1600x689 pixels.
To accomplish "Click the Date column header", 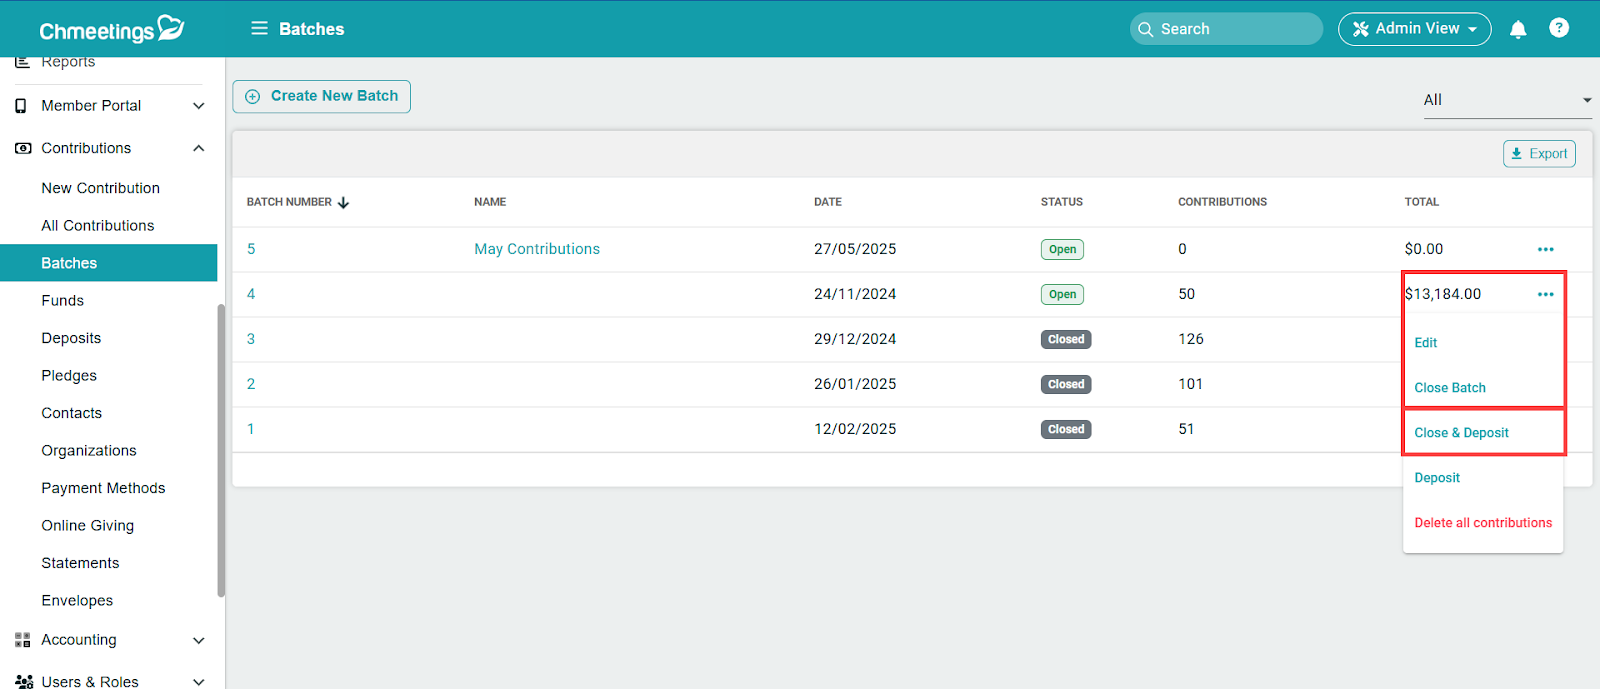I will coord(828,202).
